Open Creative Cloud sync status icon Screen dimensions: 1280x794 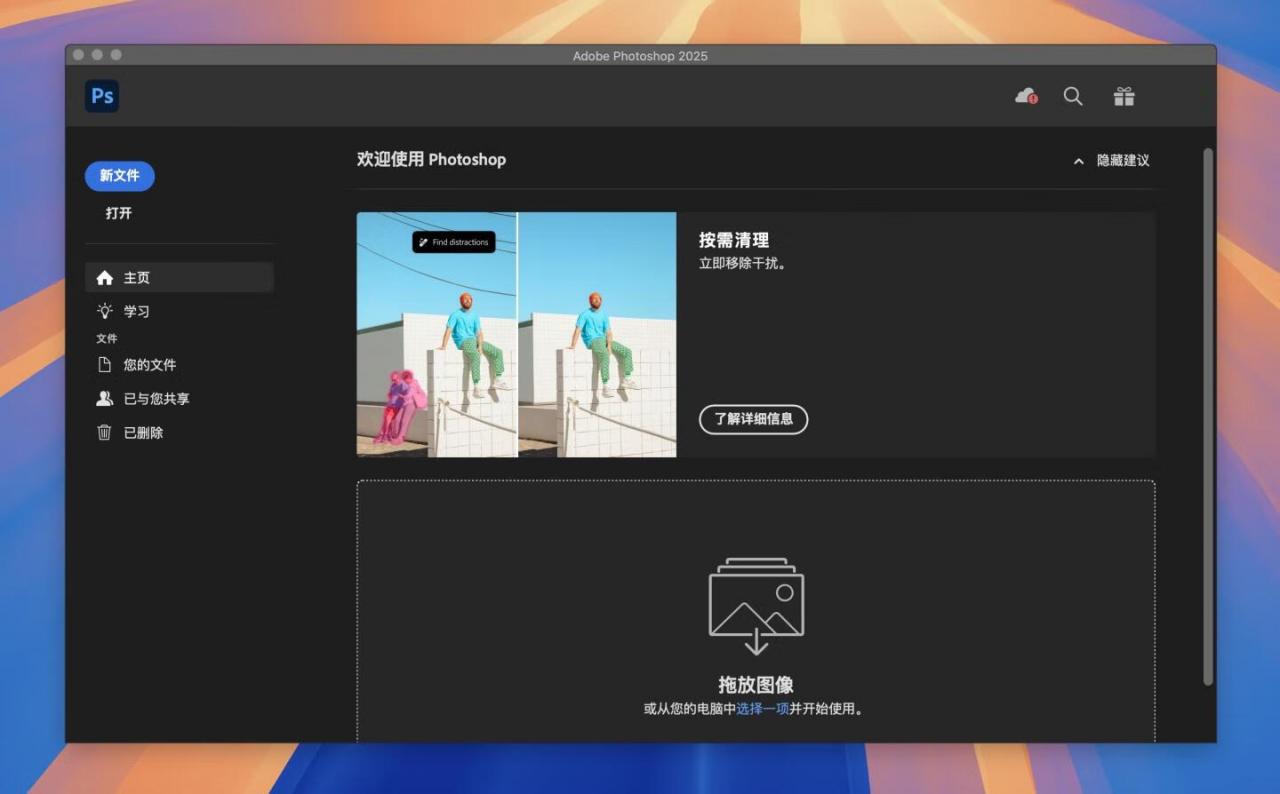click(x=1024, y=96)
